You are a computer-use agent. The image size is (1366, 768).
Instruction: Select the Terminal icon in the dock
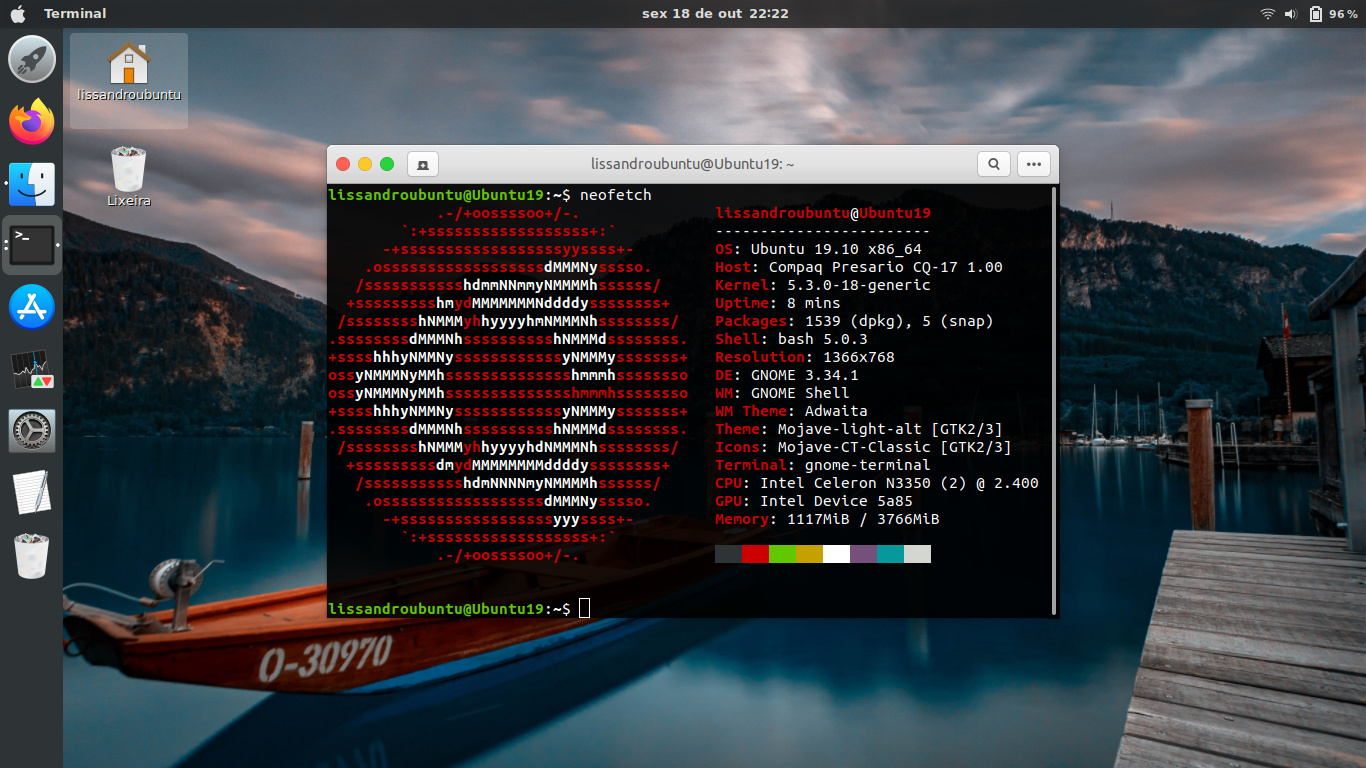[32, 245]
